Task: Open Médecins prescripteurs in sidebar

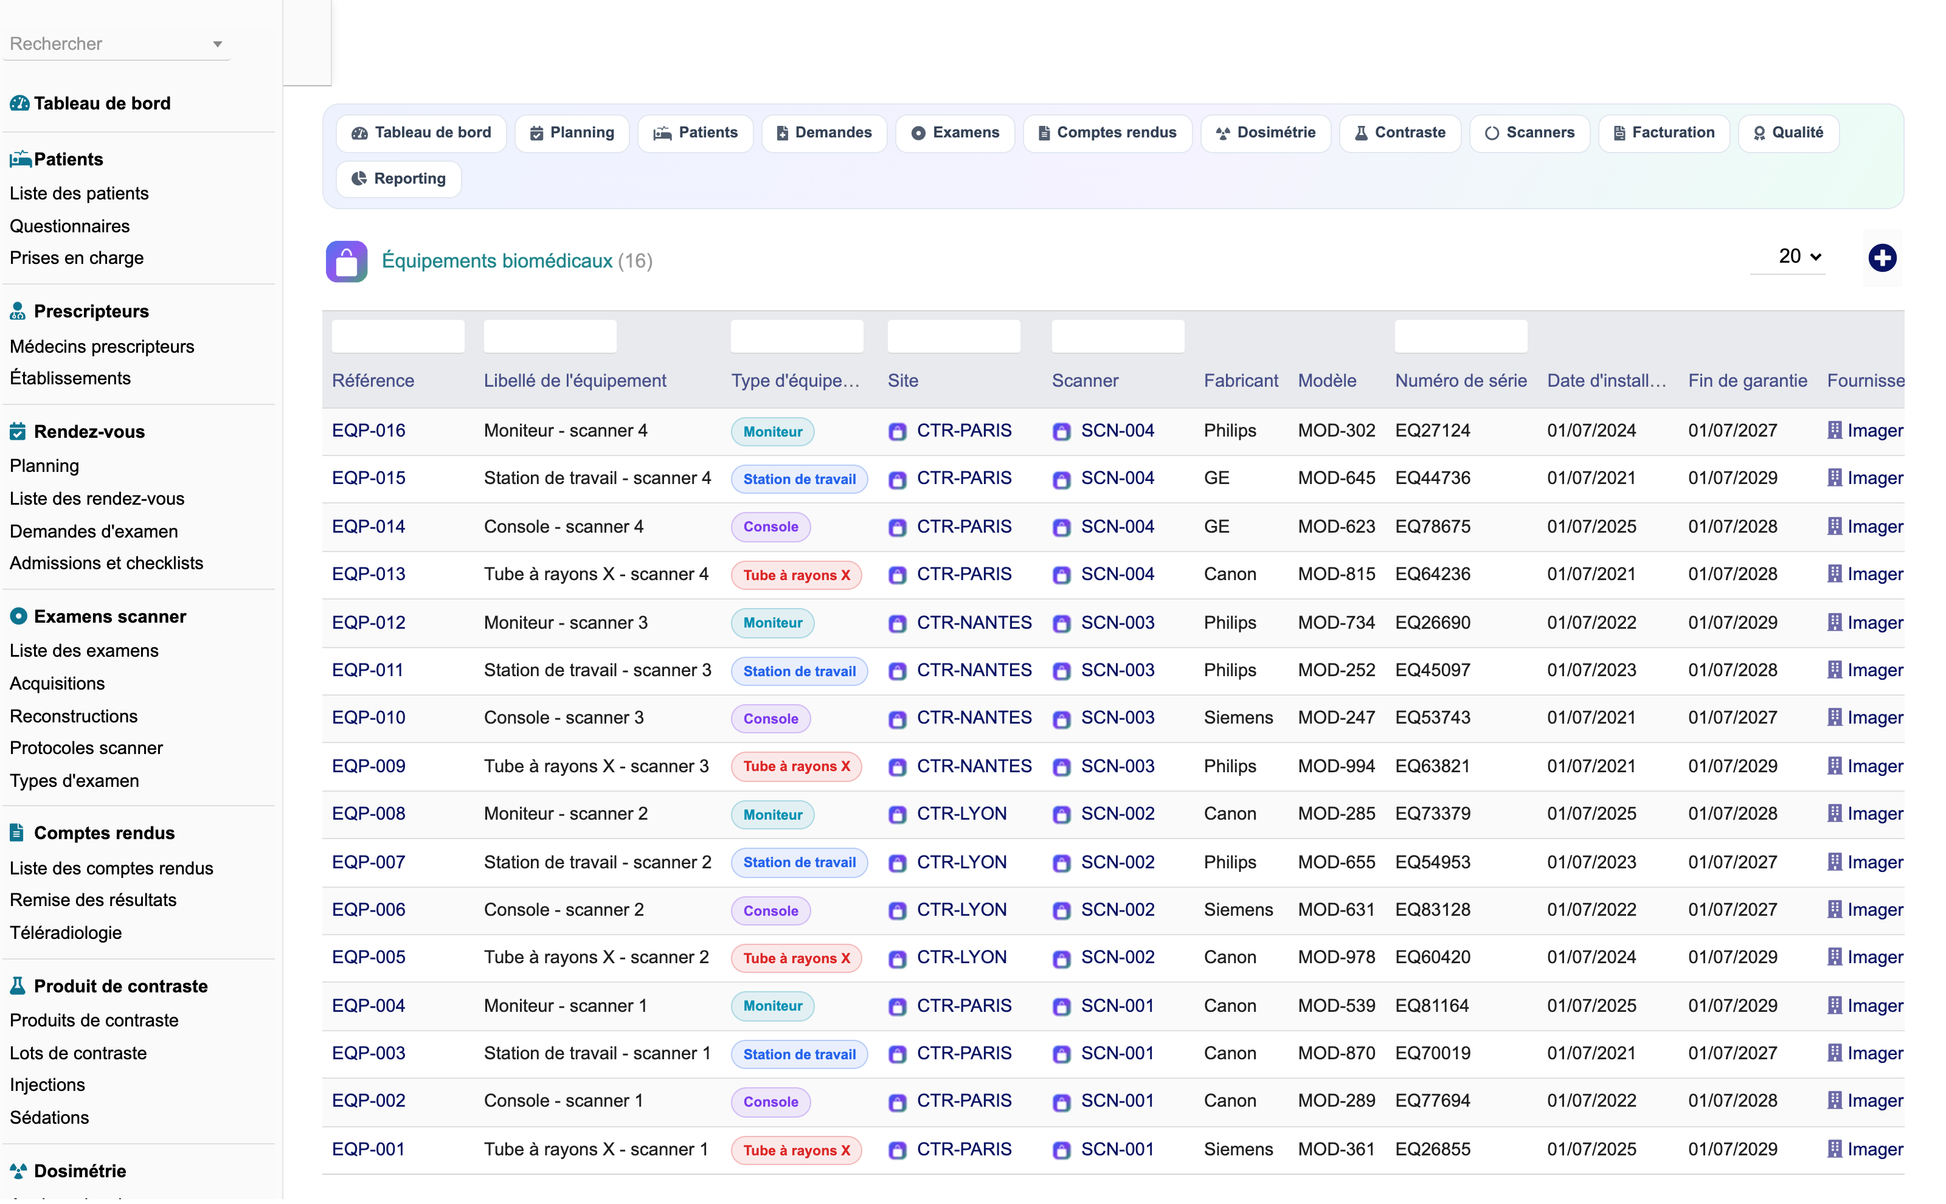Action: pos(102,347)
